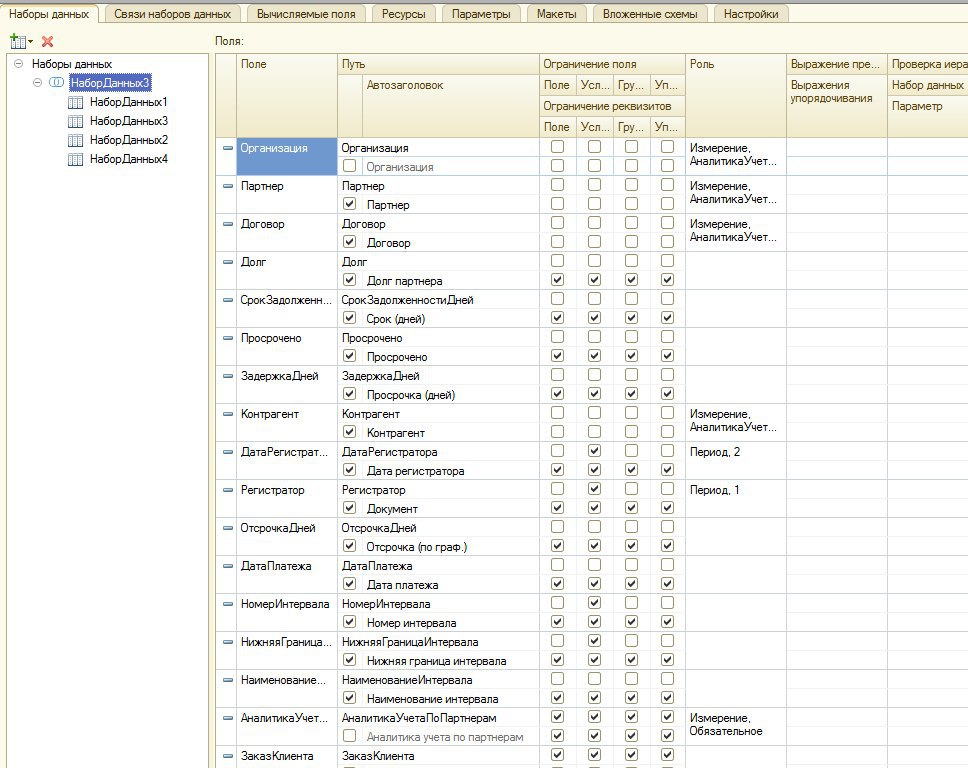Click the title text Нижняя граница интервала

(x=436, y=661)
